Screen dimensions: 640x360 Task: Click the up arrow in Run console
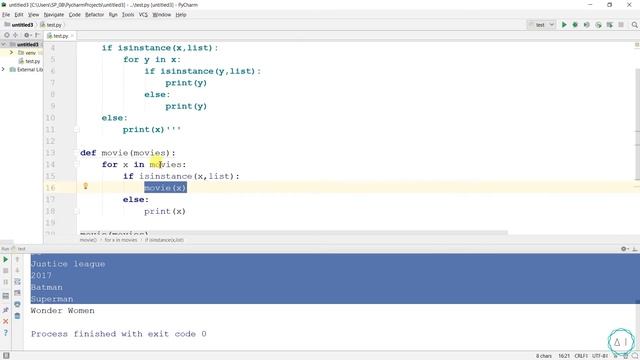coord(17,260)
